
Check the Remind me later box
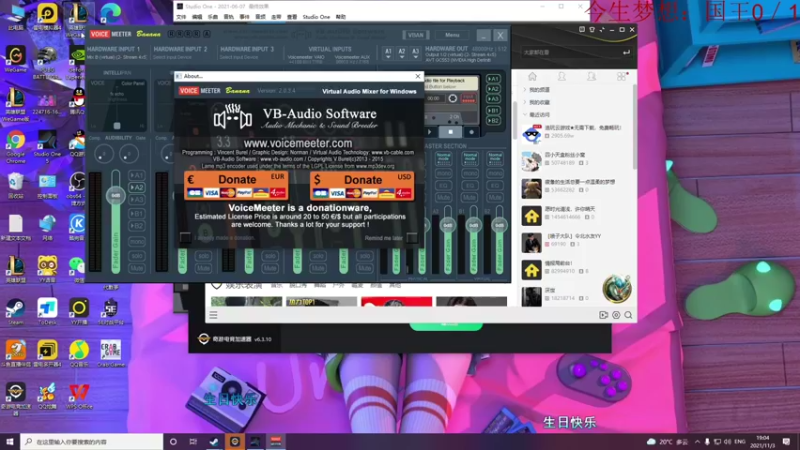pos(412,238)
